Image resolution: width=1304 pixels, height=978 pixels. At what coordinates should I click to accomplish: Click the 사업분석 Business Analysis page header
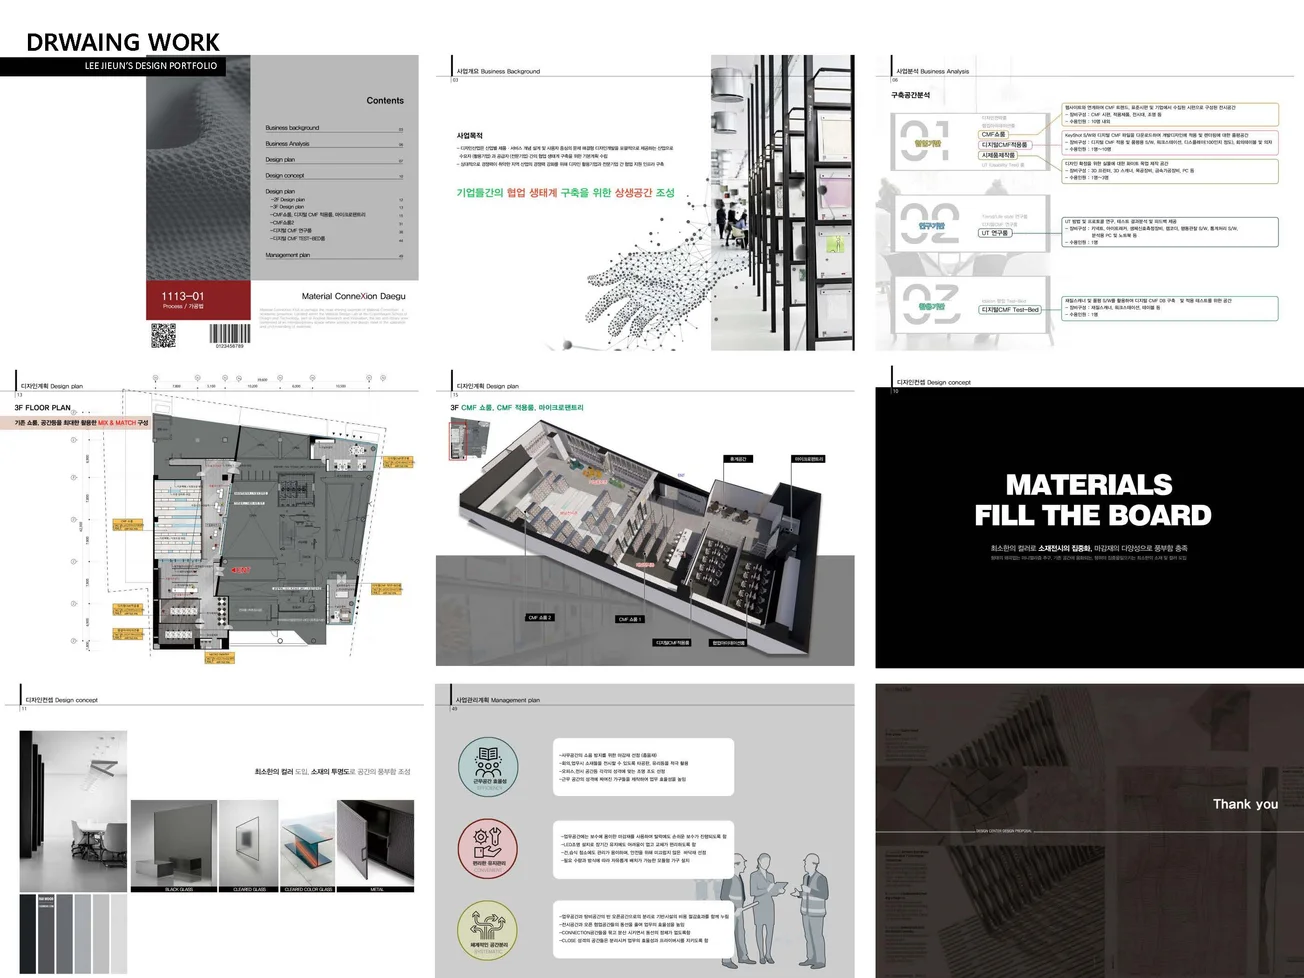(933, 72)
